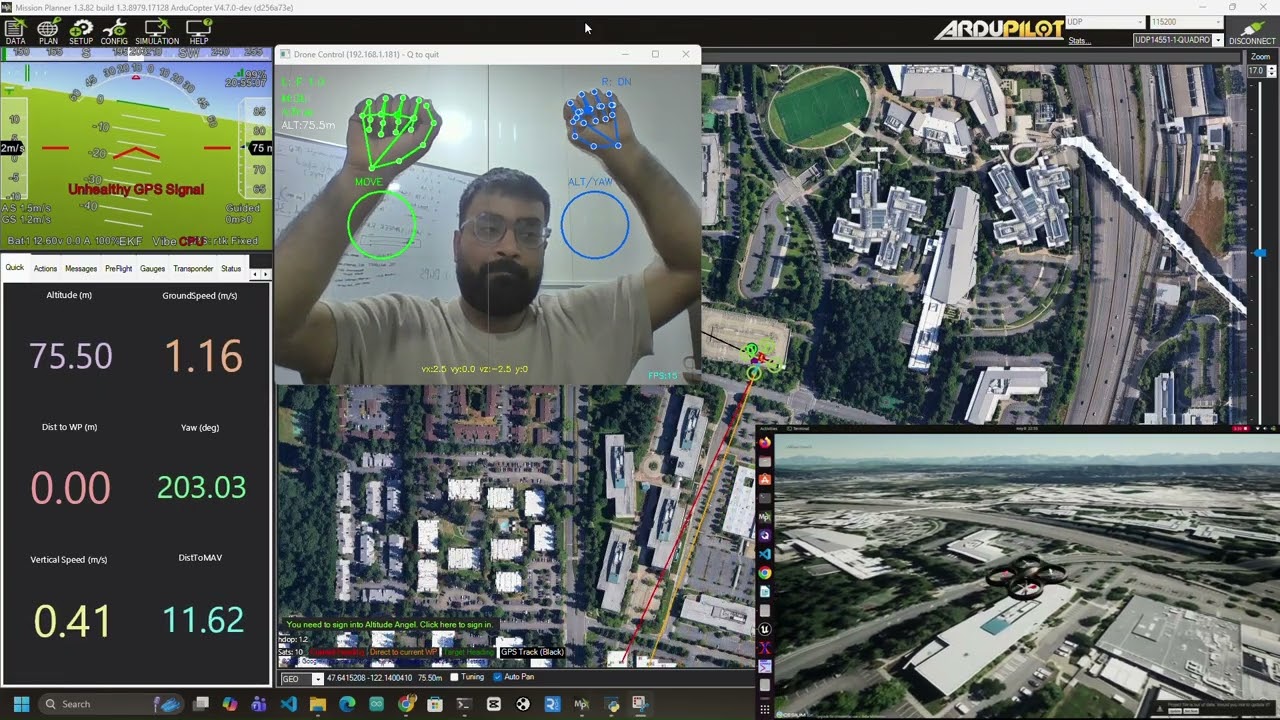The image size is (1280, 720).
Task: Click the DISCONNECT plug icon
Action: tap(1252, 26)
